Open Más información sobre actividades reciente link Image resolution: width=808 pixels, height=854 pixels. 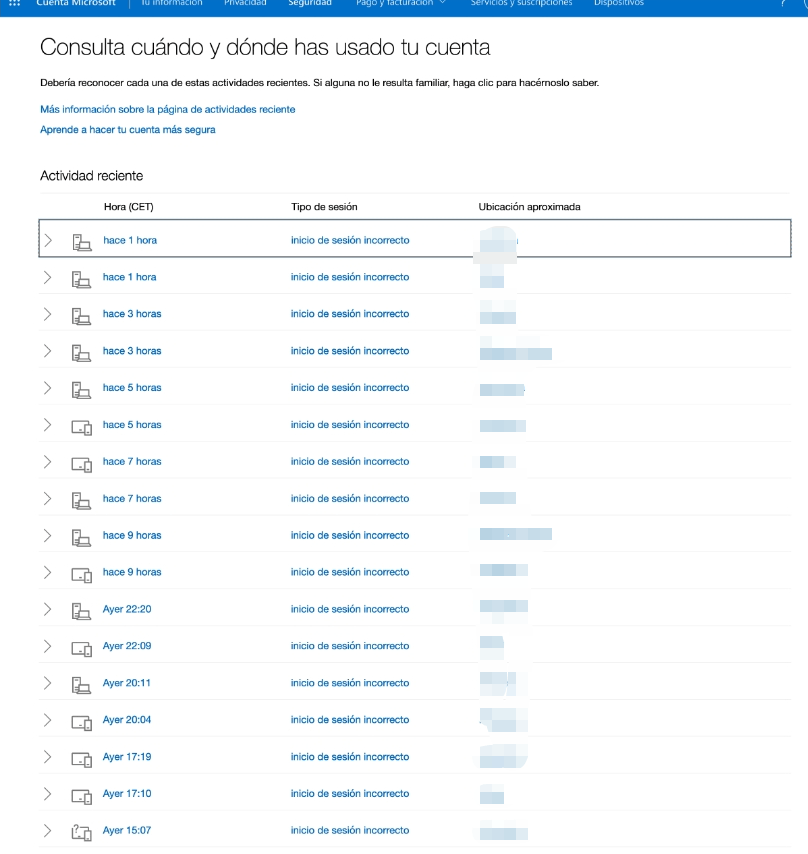168,109
